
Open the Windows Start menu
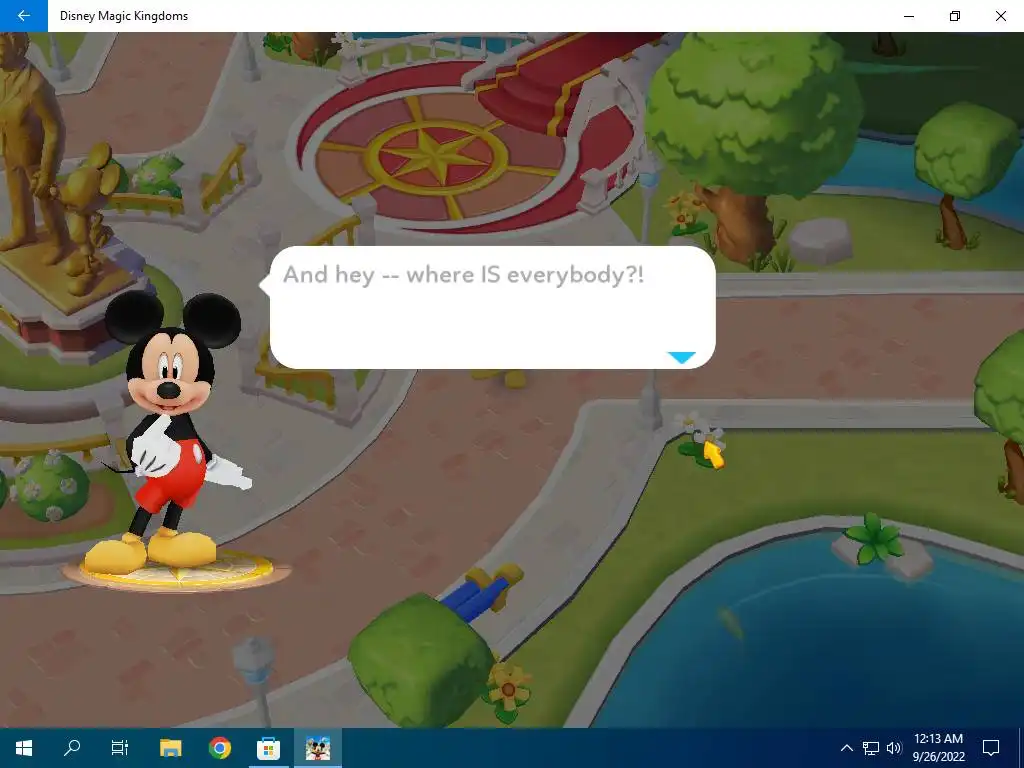[x=24, y=748]
